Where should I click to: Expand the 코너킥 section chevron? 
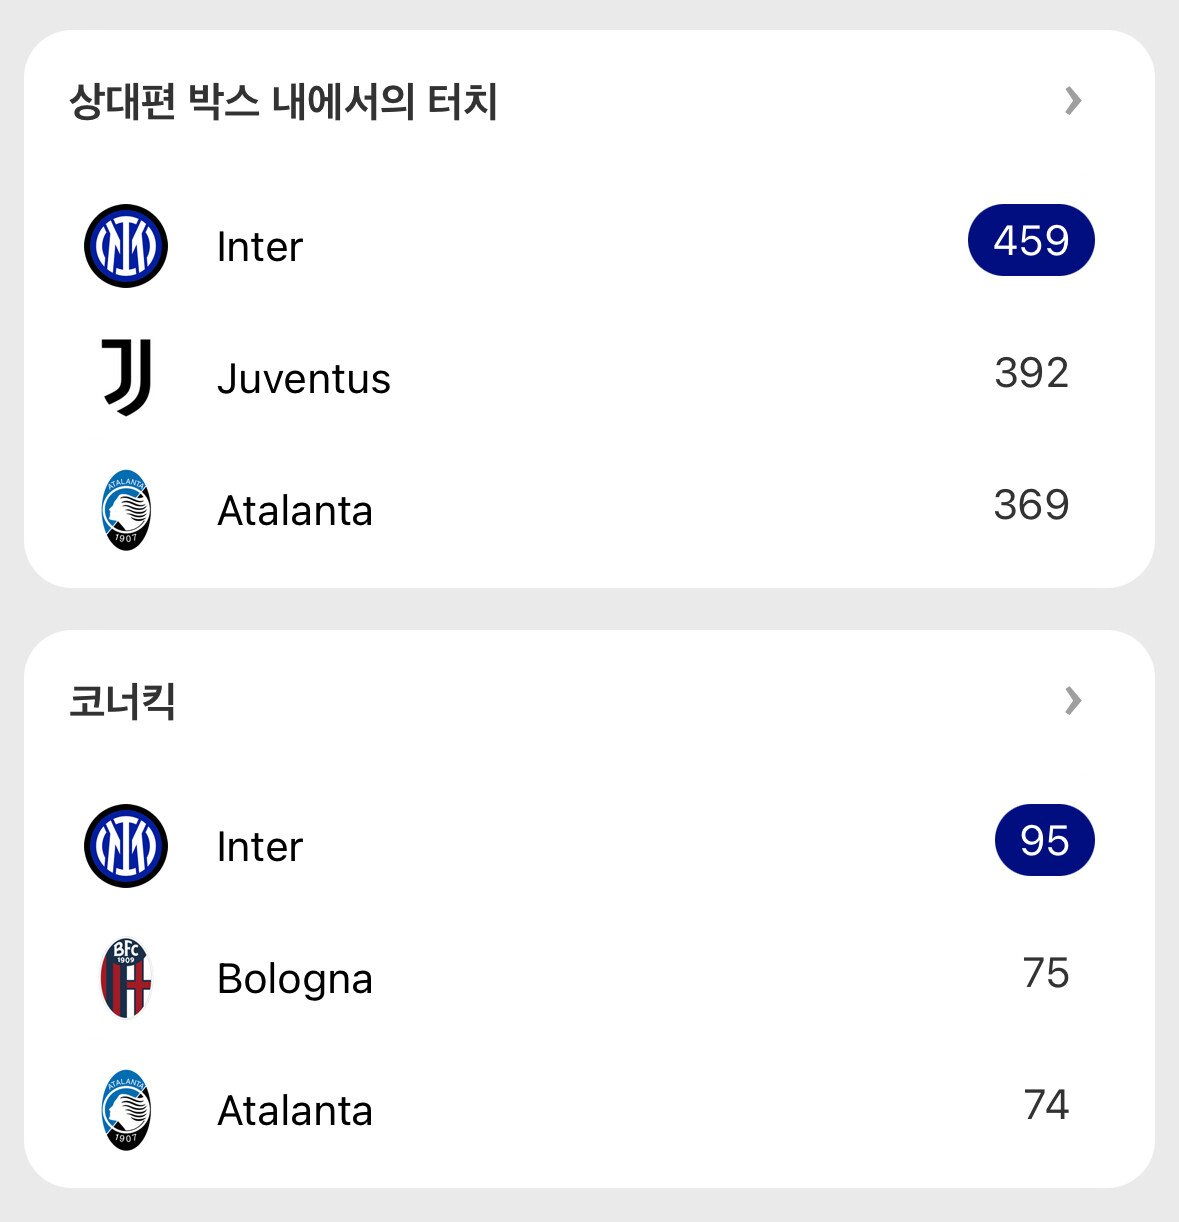tap(1073, 701)
